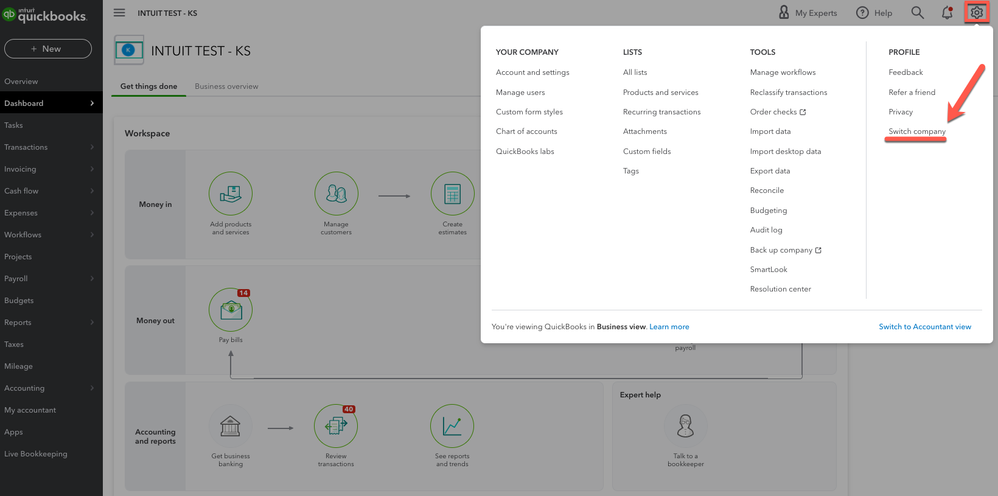The height and width of the screenshot is (496, 998).
Task: Open Manage users
Action: 520,92
